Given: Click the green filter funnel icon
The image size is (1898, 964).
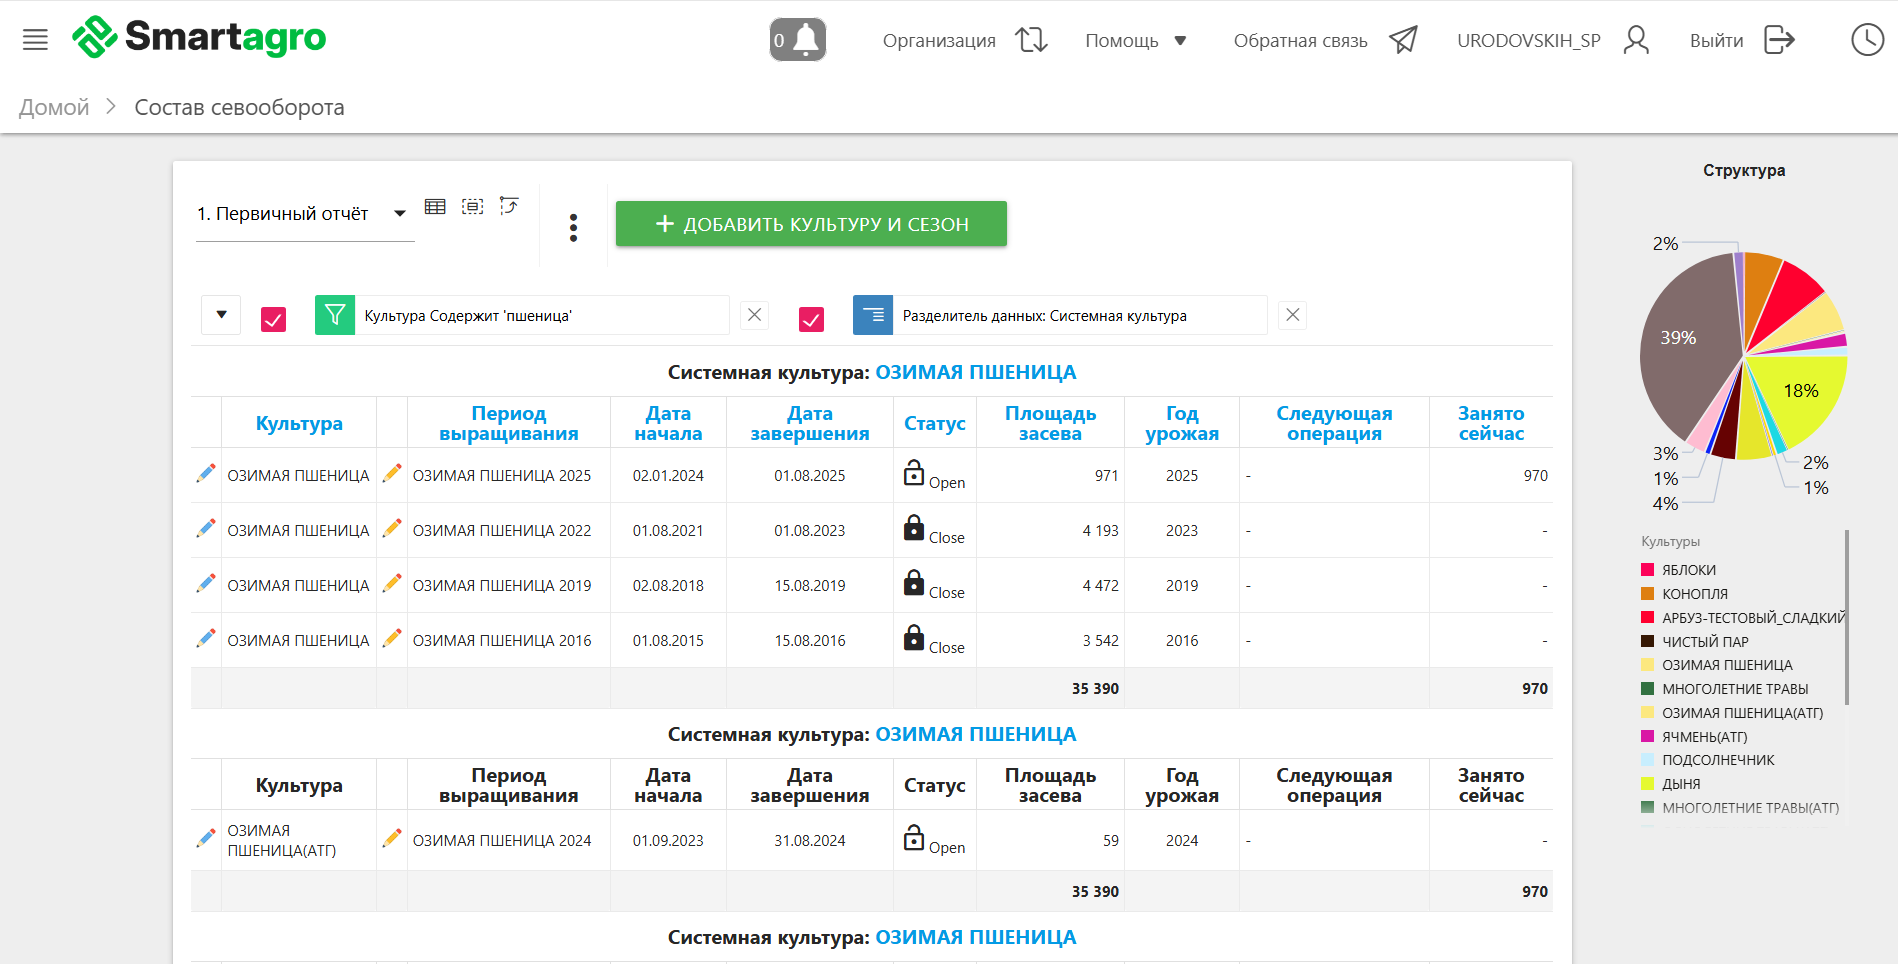Looking at the screenshot, I should coord(335,315).
